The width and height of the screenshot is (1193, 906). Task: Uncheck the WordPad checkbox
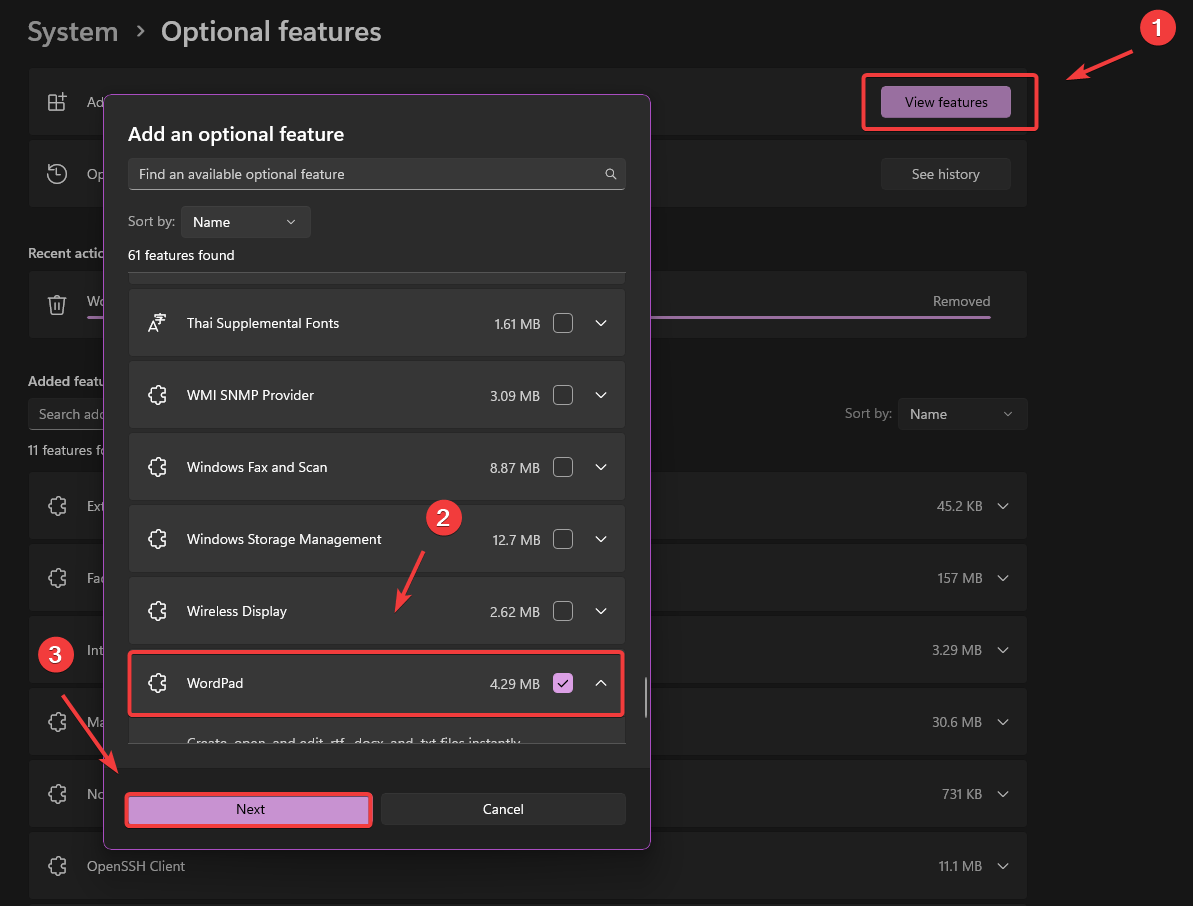click(x=563, y=683)
